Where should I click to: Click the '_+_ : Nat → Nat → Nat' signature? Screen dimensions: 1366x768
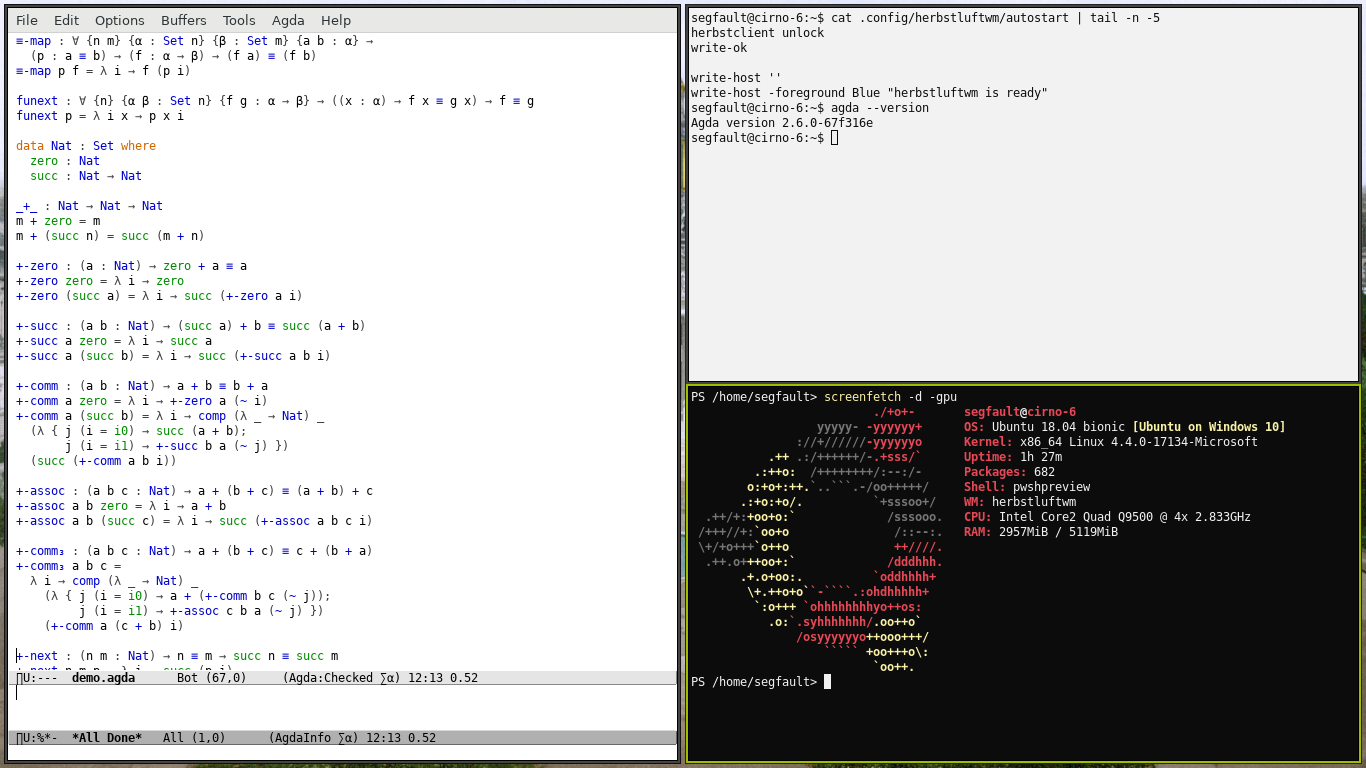(x=89, y=206)
